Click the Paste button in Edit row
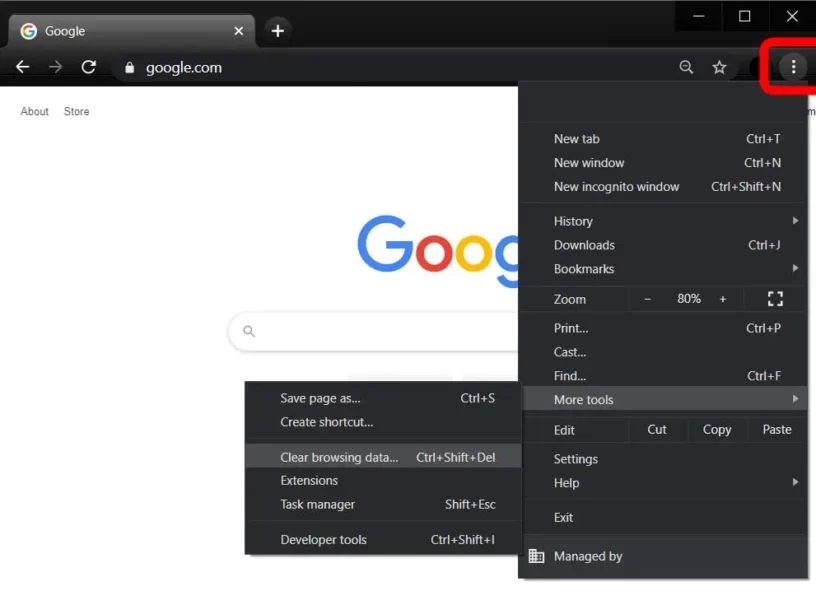This screenshot has height=600, width=816. coord(777,430)
